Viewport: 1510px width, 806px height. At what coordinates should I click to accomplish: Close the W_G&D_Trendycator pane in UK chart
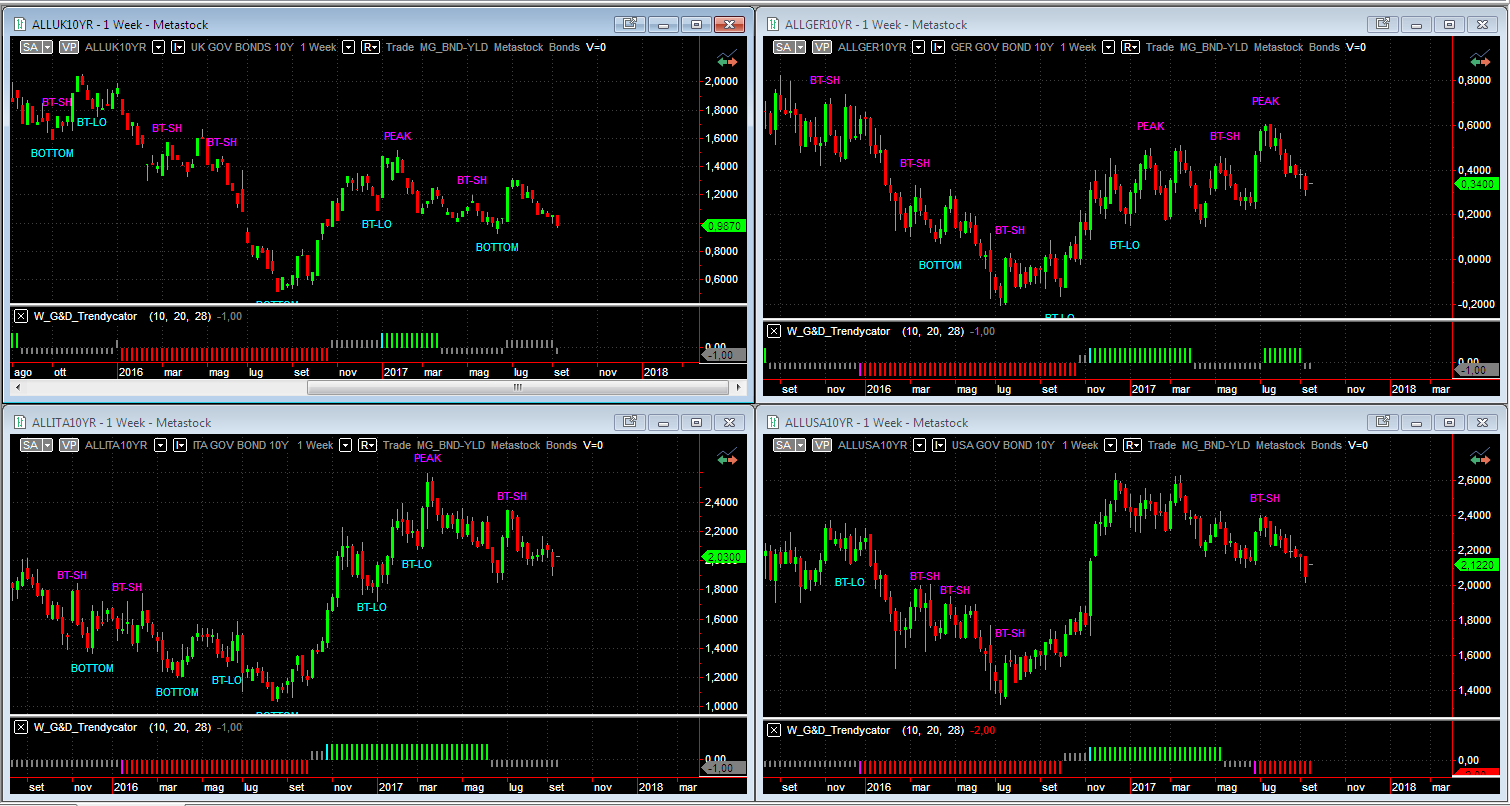21,316
